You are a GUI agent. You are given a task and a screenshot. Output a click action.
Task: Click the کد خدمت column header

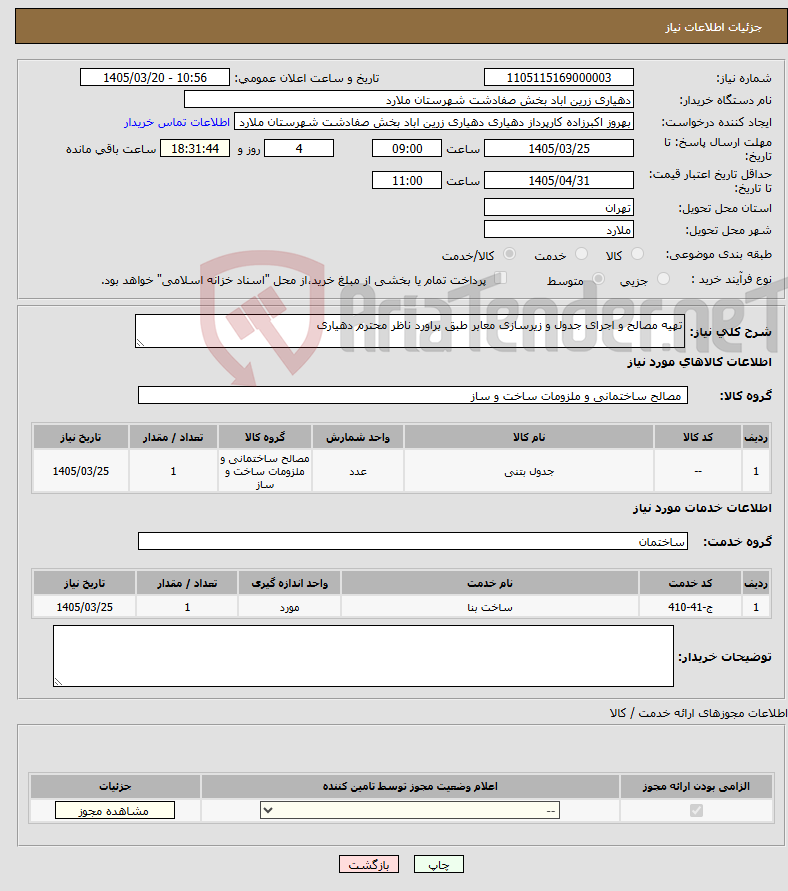pyautogui.click(x=690, y=583)
